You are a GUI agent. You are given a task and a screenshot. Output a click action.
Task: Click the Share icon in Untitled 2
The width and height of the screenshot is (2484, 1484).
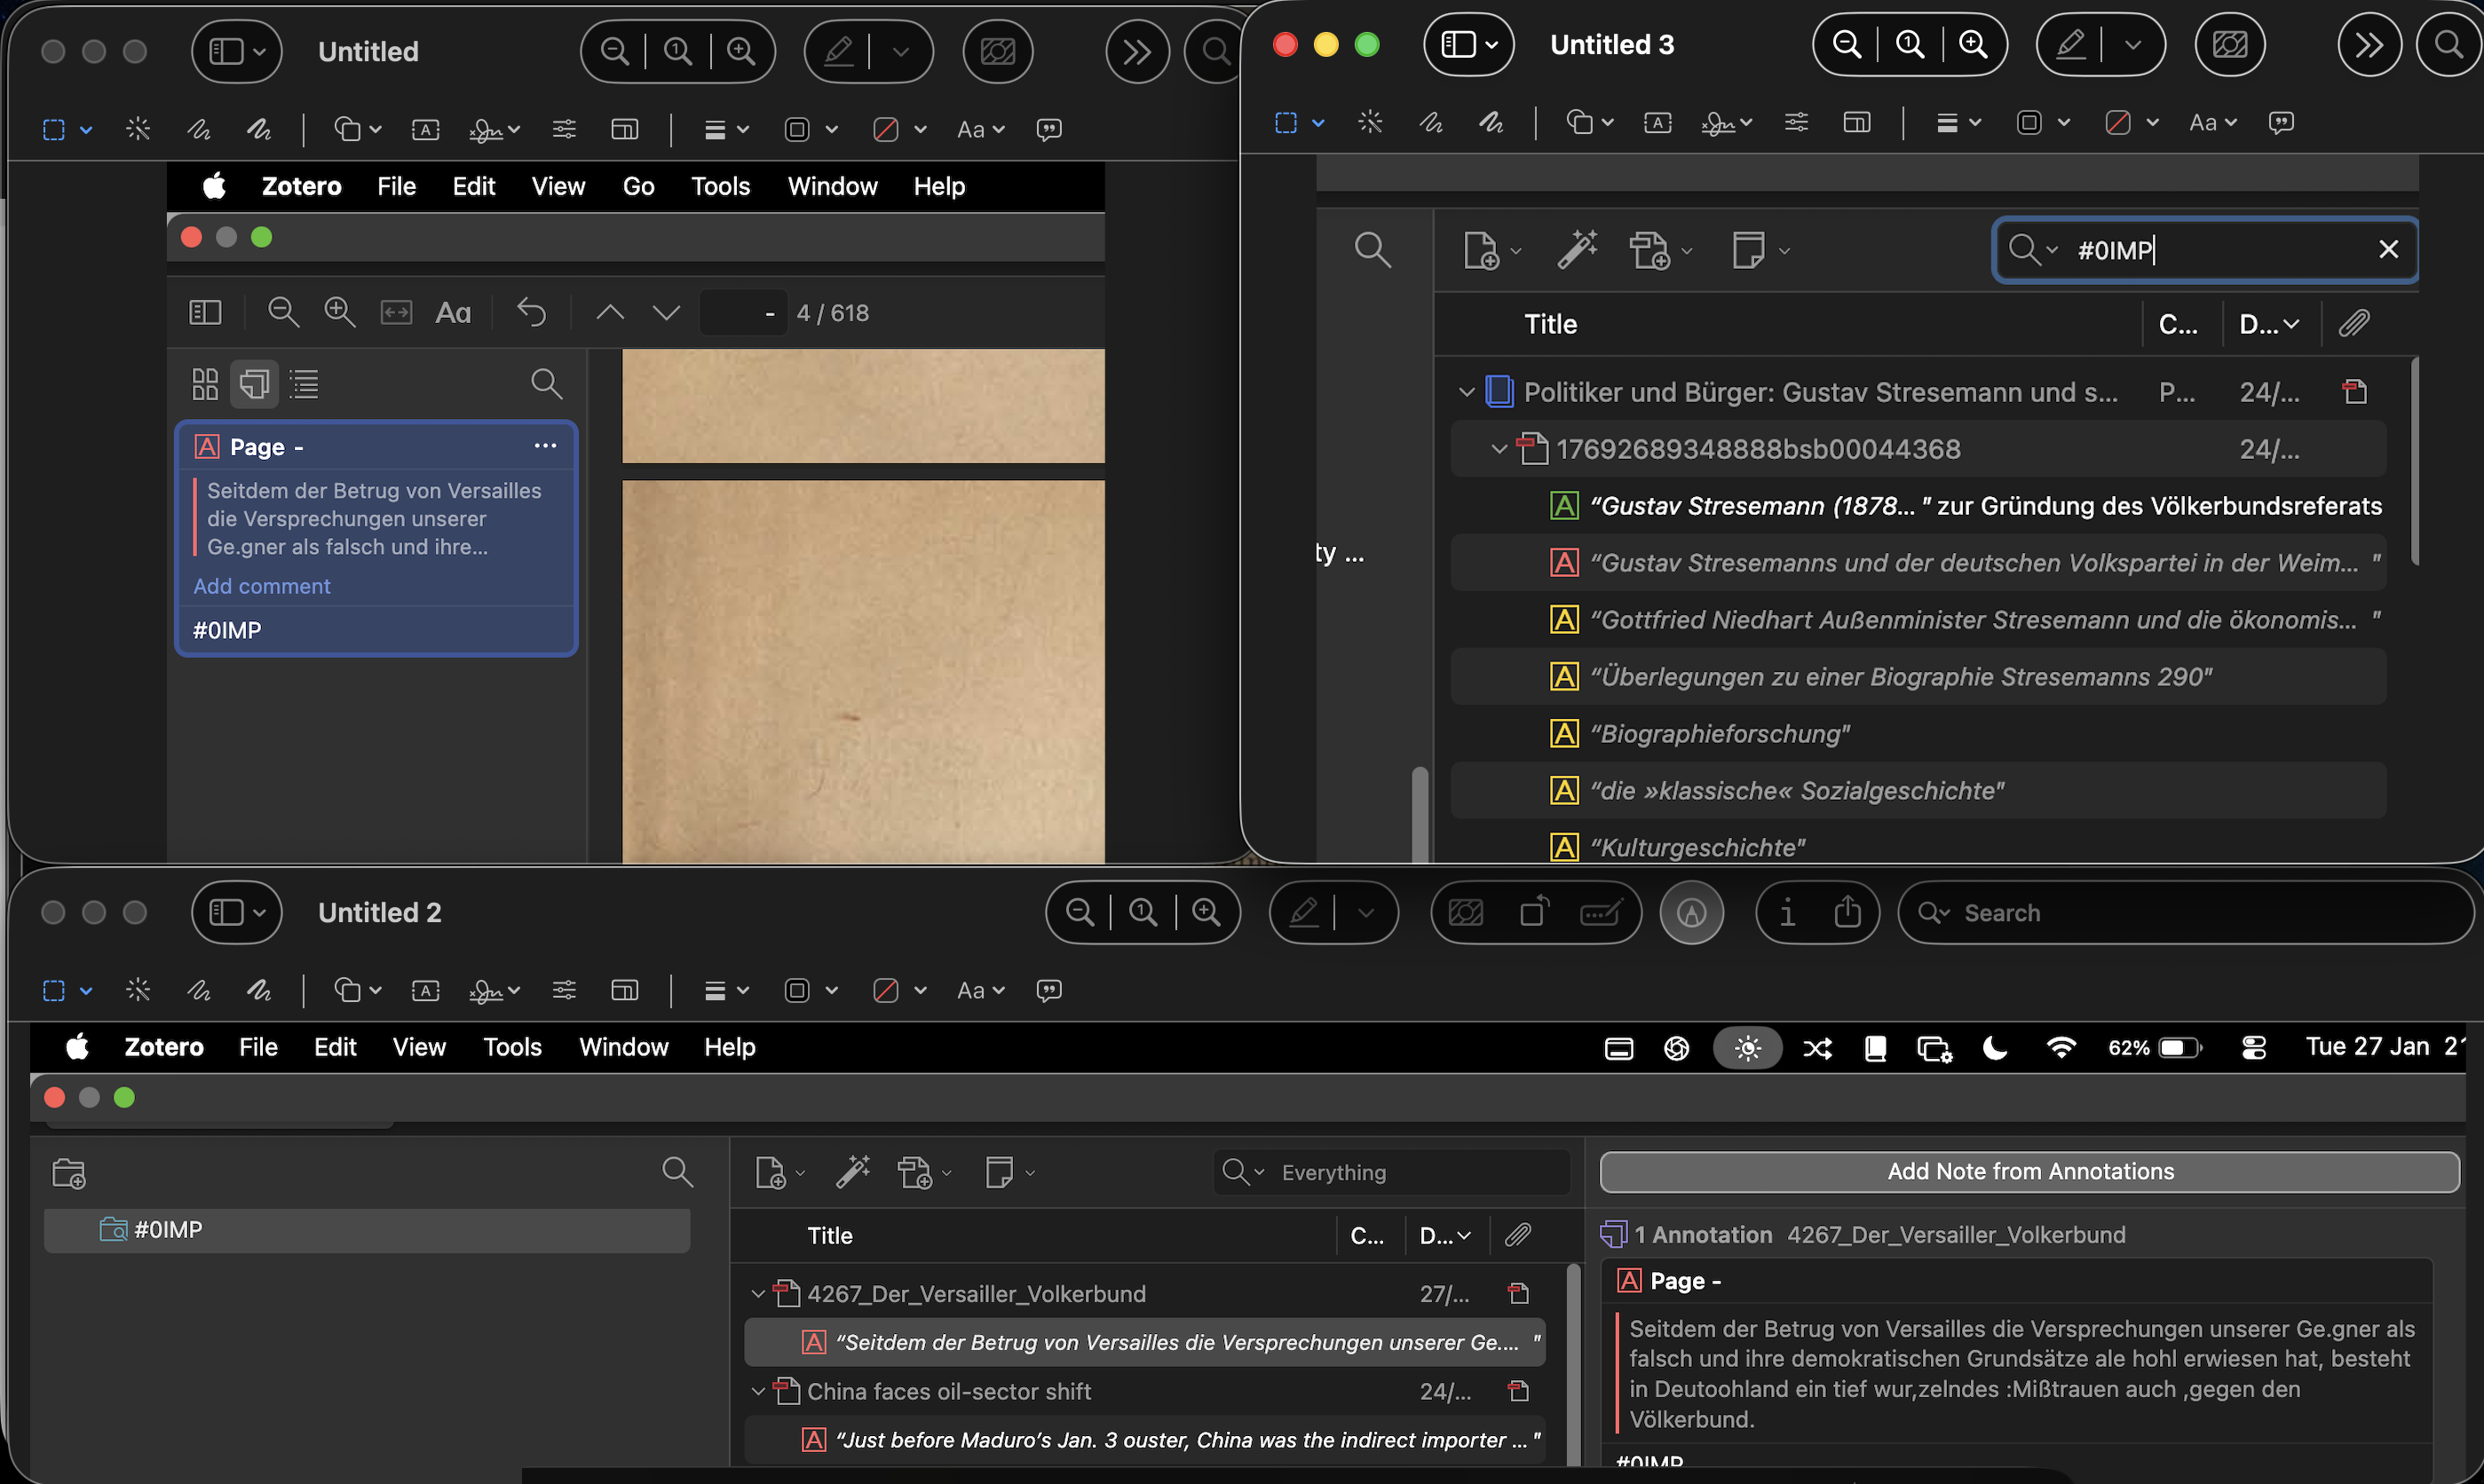1847,912
